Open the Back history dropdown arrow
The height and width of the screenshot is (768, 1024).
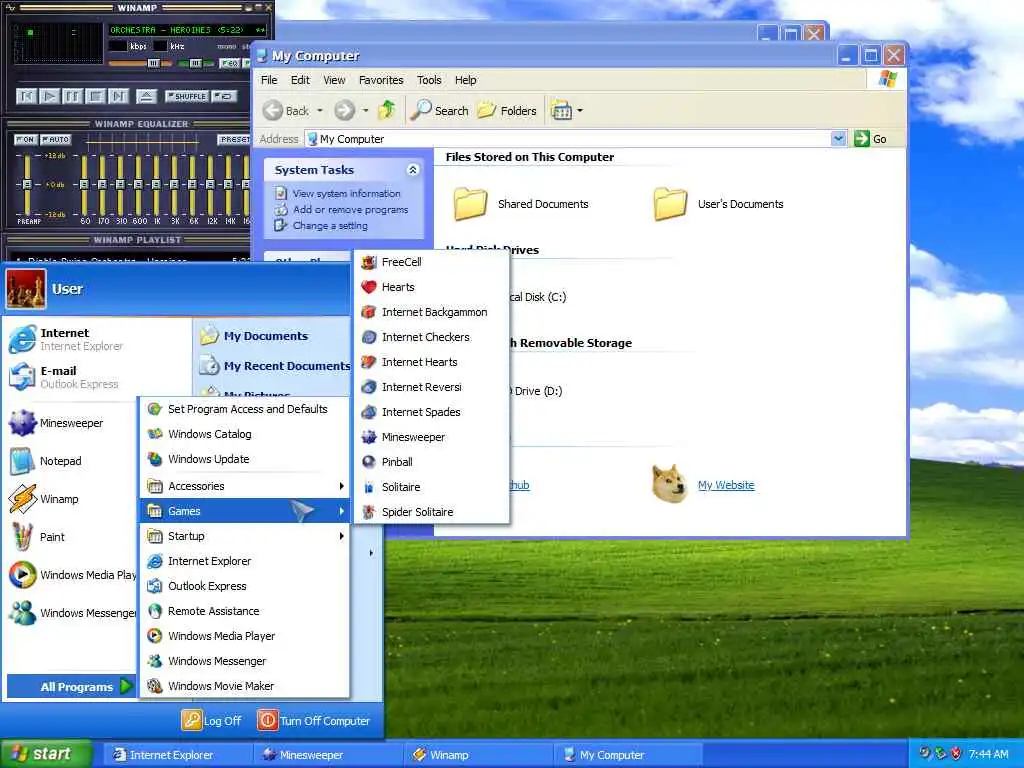tap(320, 110)
